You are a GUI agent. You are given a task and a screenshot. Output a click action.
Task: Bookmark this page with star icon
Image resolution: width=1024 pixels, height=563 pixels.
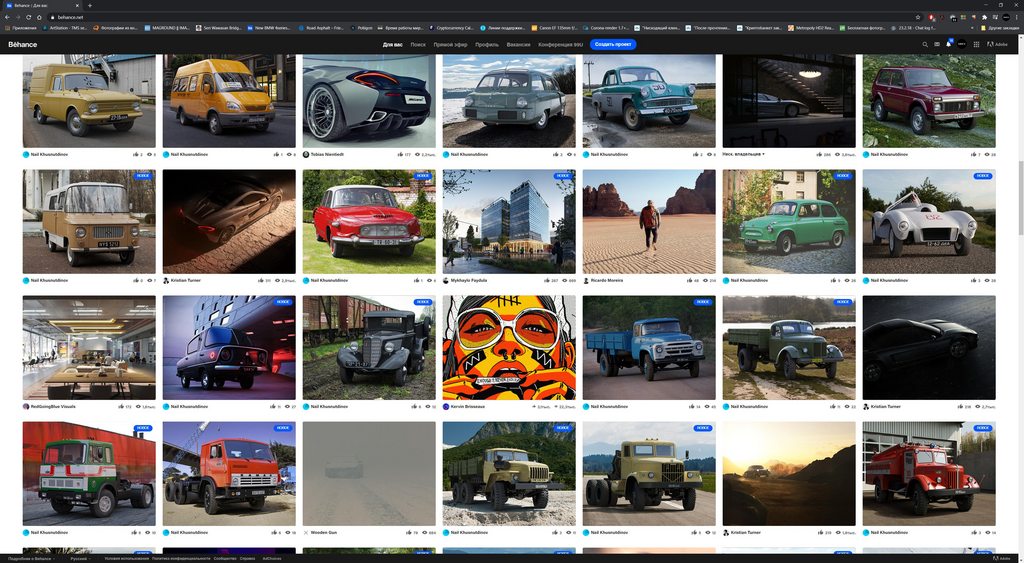click(918, 17)
